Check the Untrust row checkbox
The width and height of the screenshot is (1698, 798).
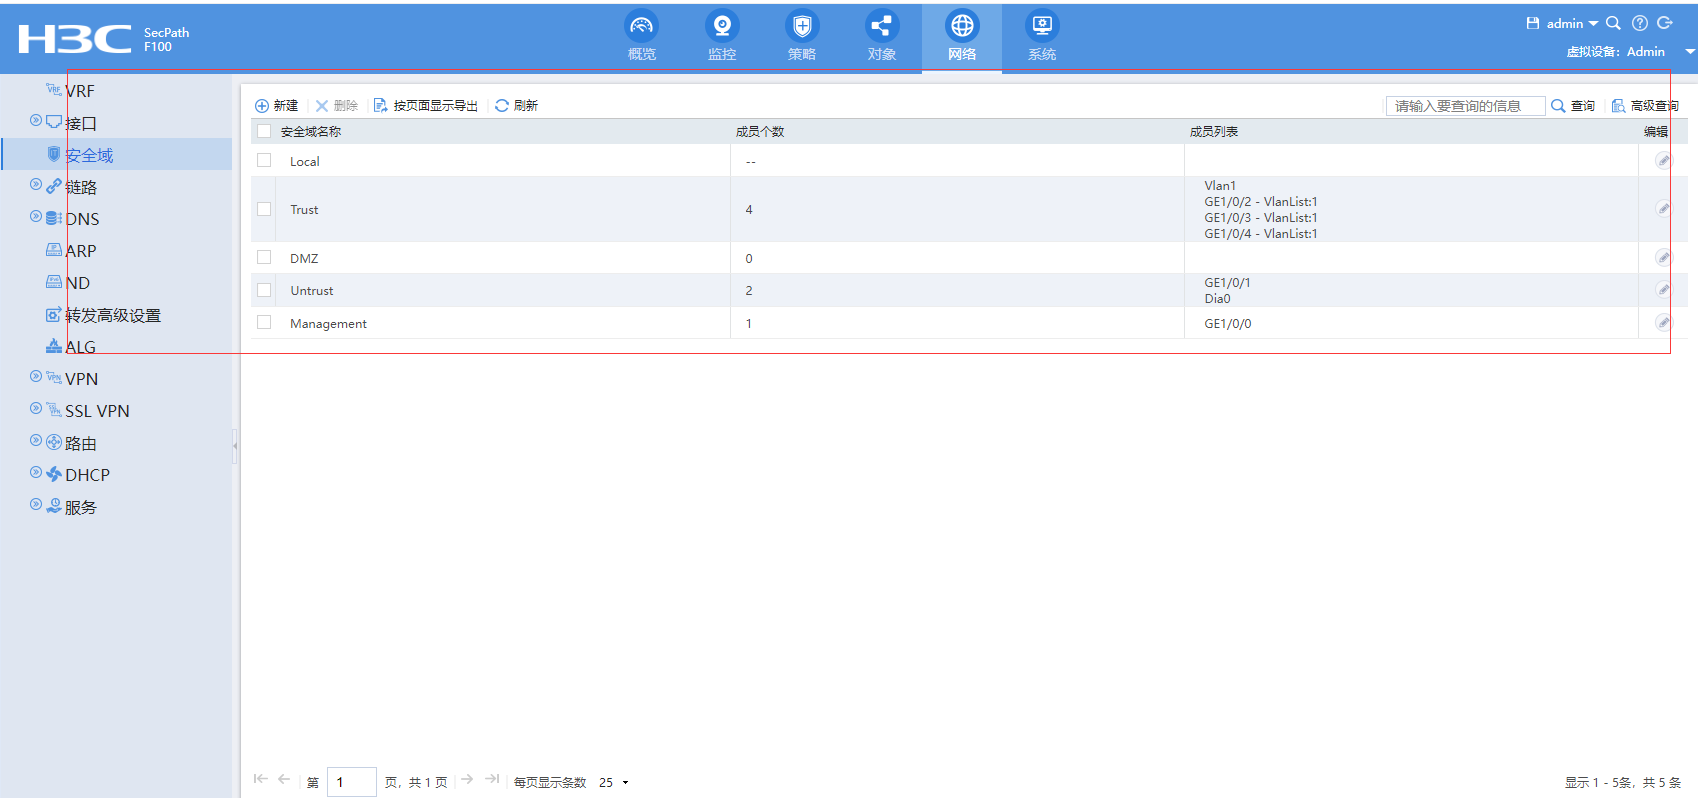point(264,290)
